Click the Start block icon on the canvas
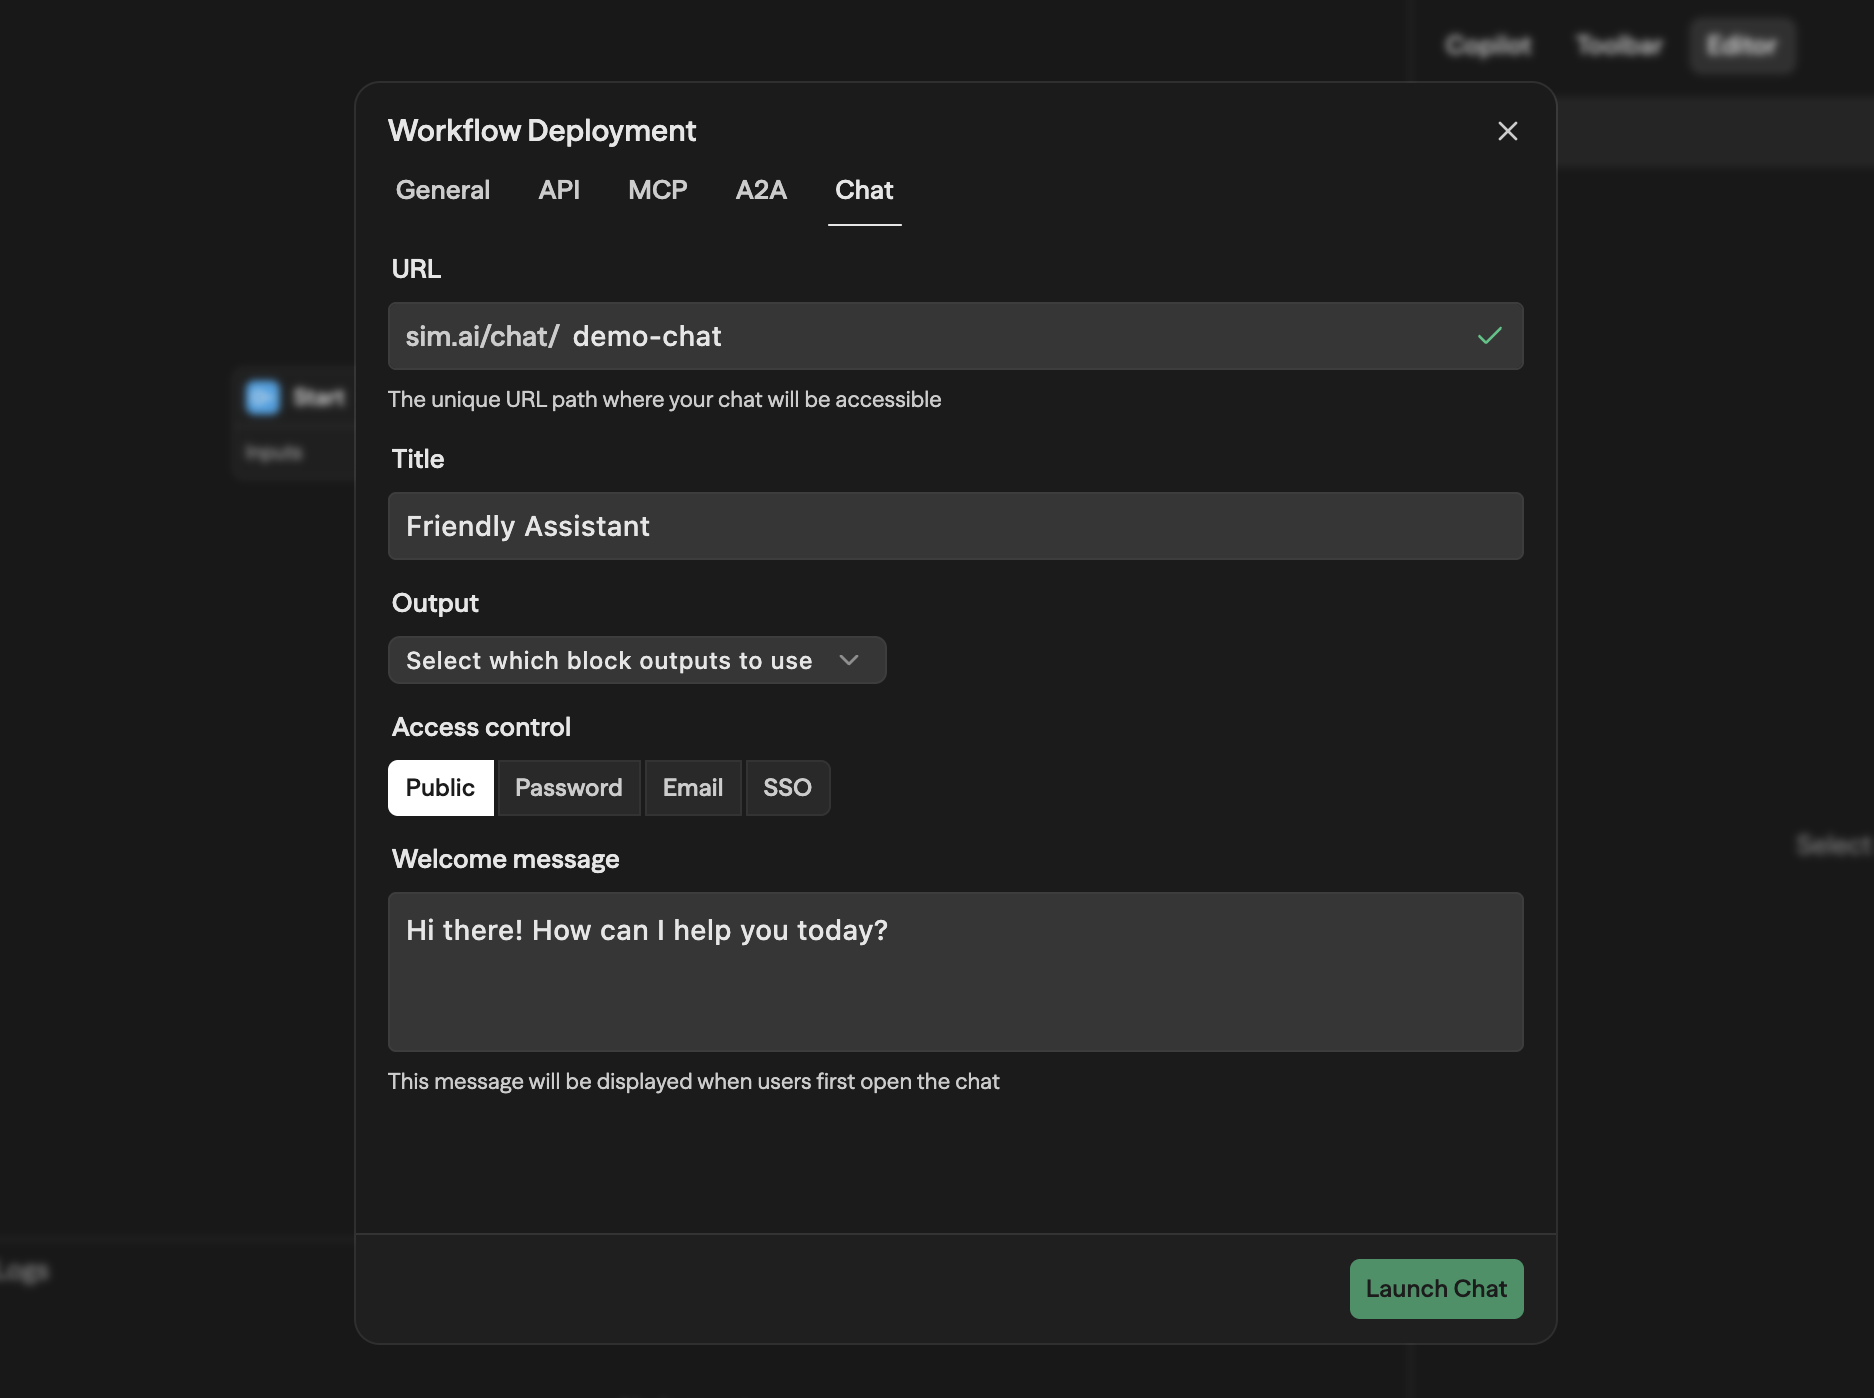 (x=262, y=397)
